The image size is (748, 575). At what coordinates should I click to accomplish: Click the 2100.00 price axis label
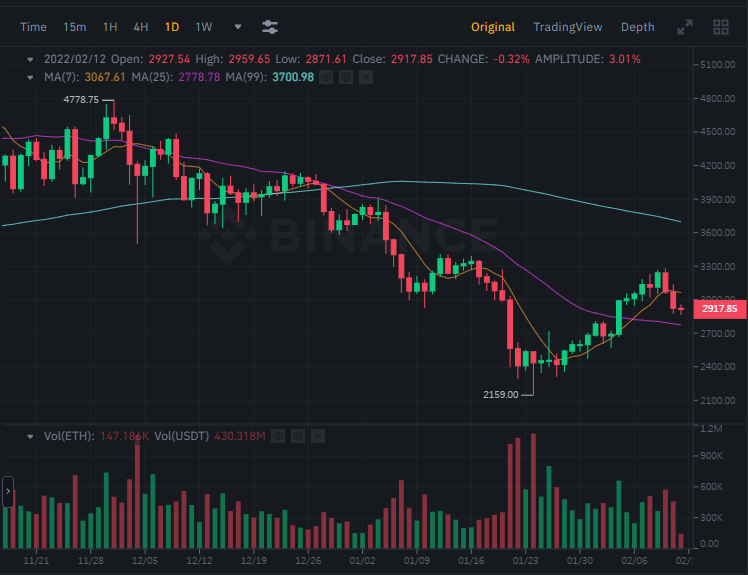(x=717, y=401)
